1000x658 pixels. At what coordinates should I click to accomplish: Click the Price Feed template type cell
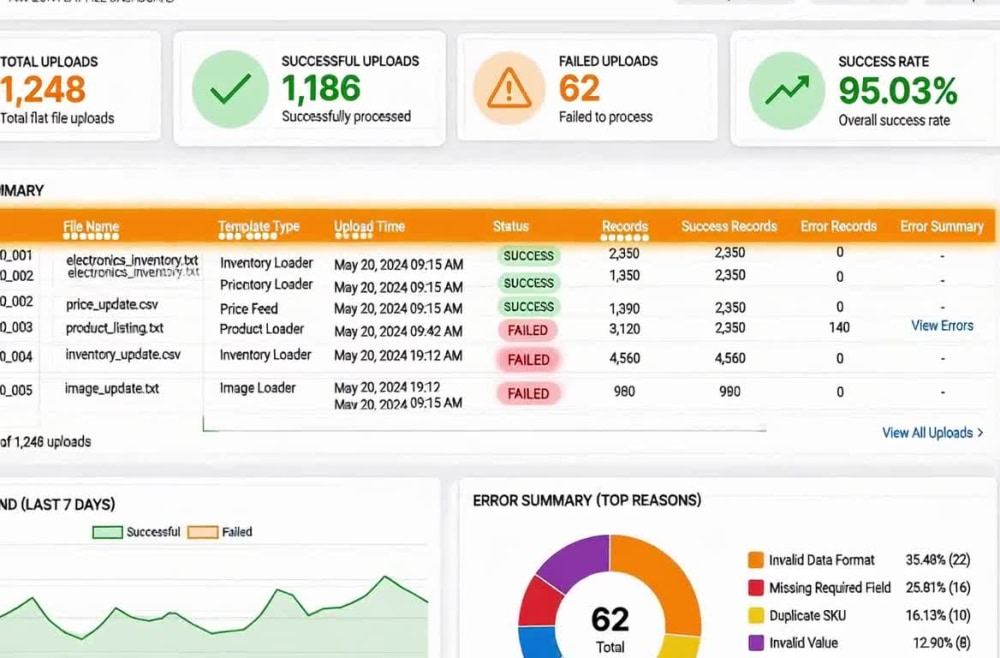[249, 309]
